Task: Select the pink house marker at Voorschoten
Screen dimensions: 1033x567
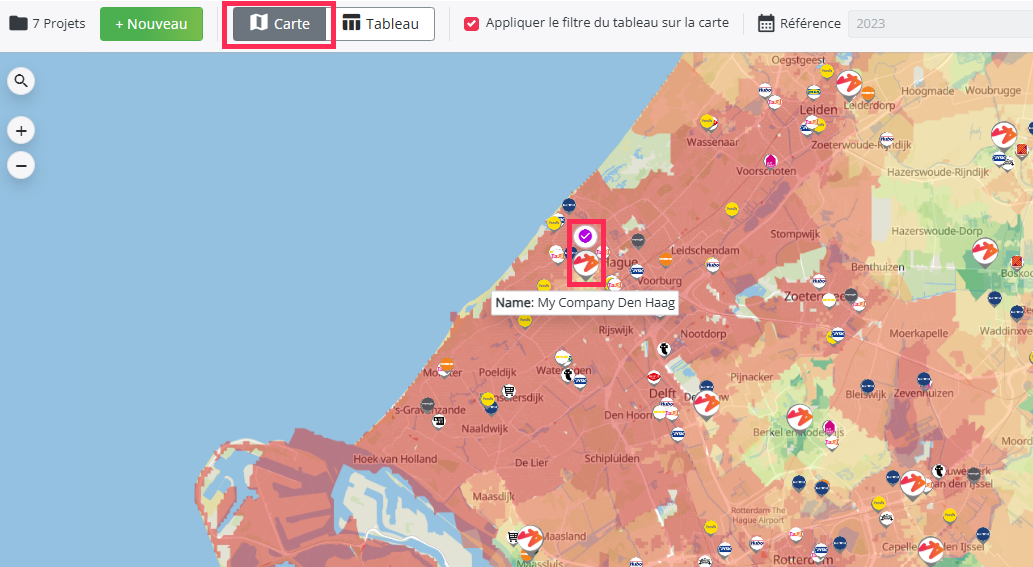Action: (x=770, y=161)
